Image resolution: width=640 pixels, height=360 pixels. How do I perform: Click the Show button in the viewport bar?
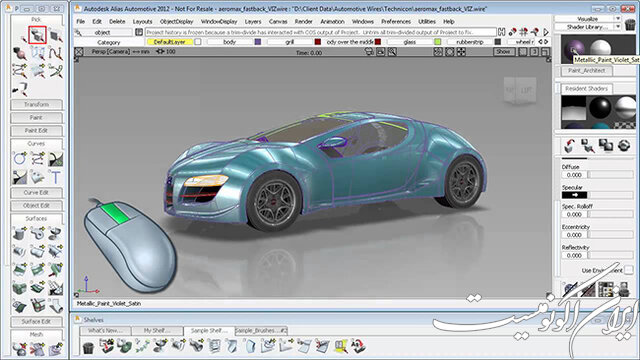coord(503,52)
